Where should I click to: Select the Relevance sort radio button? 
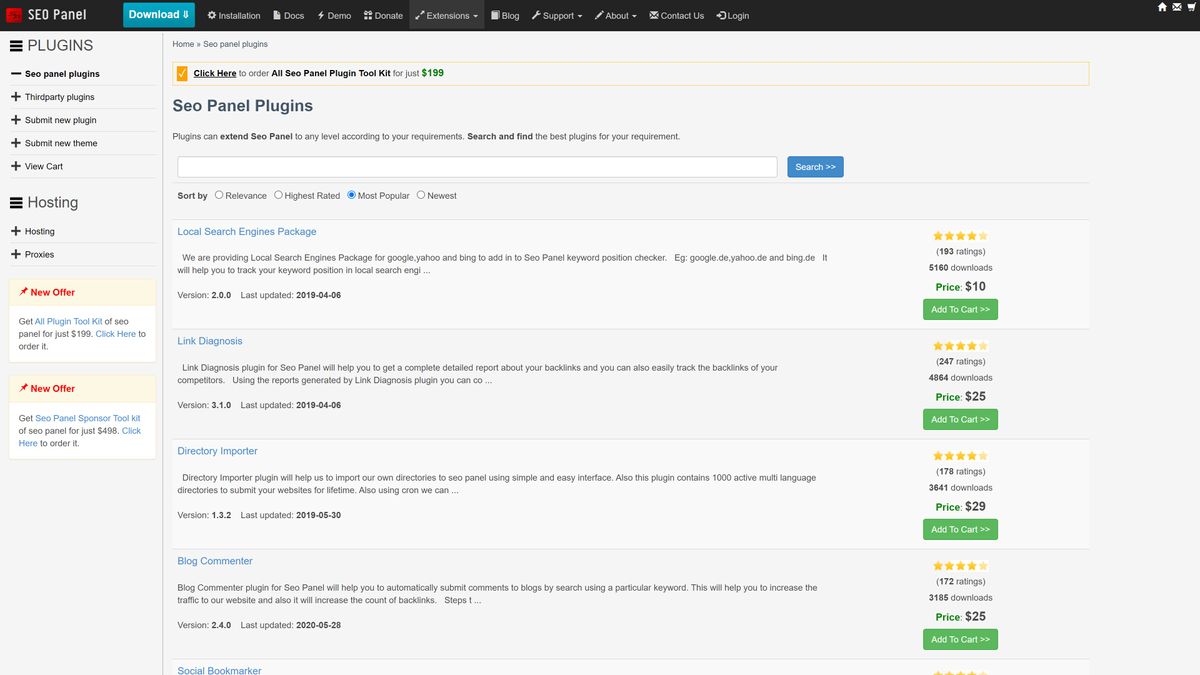[219, 195]
